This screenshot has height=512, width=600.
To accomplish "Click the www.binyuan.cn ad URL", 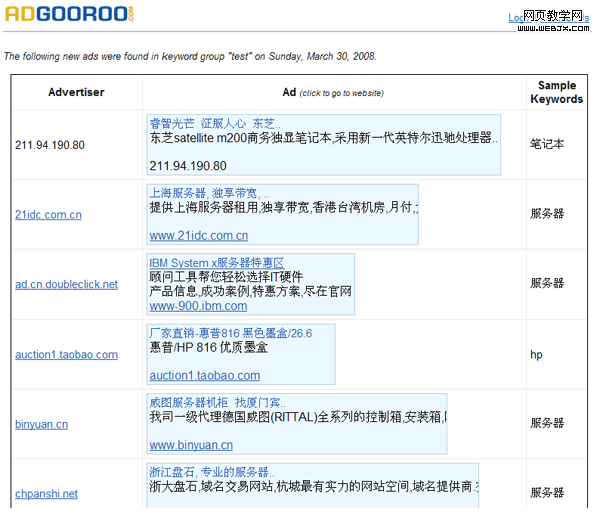I will coord(191,445).
